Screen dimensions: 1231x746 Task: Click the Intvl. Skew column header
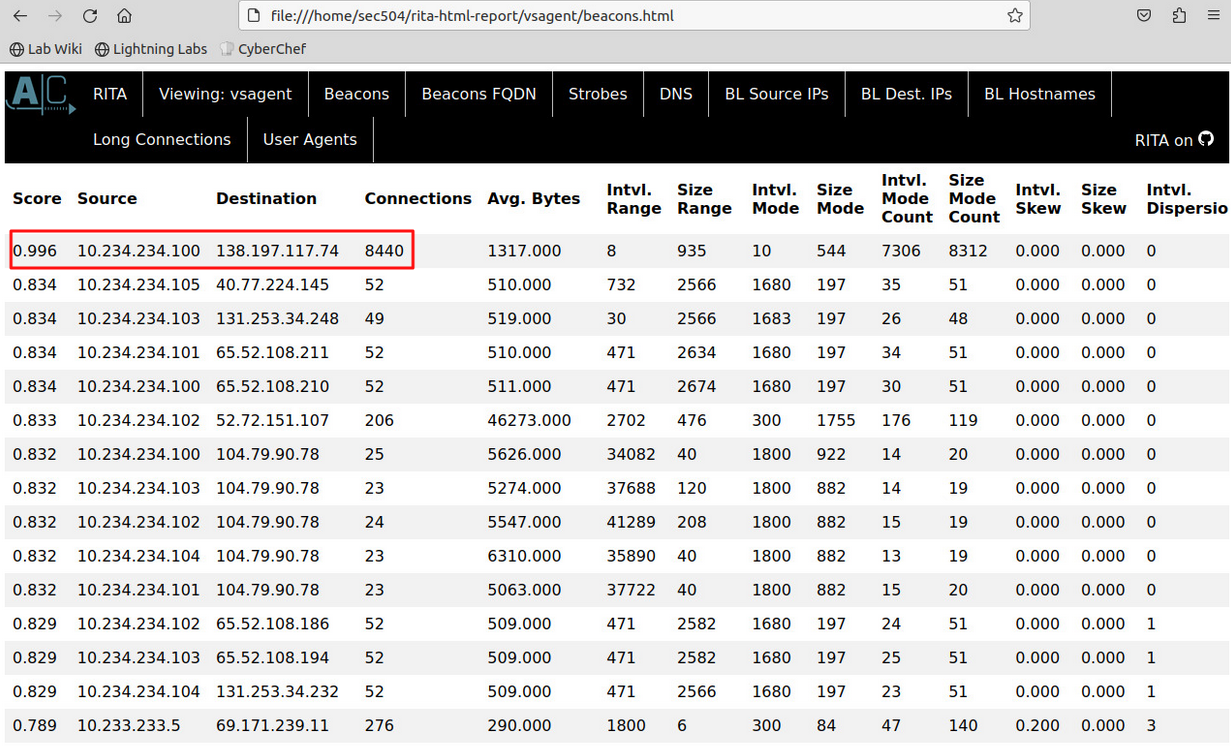pos(1038,199)
